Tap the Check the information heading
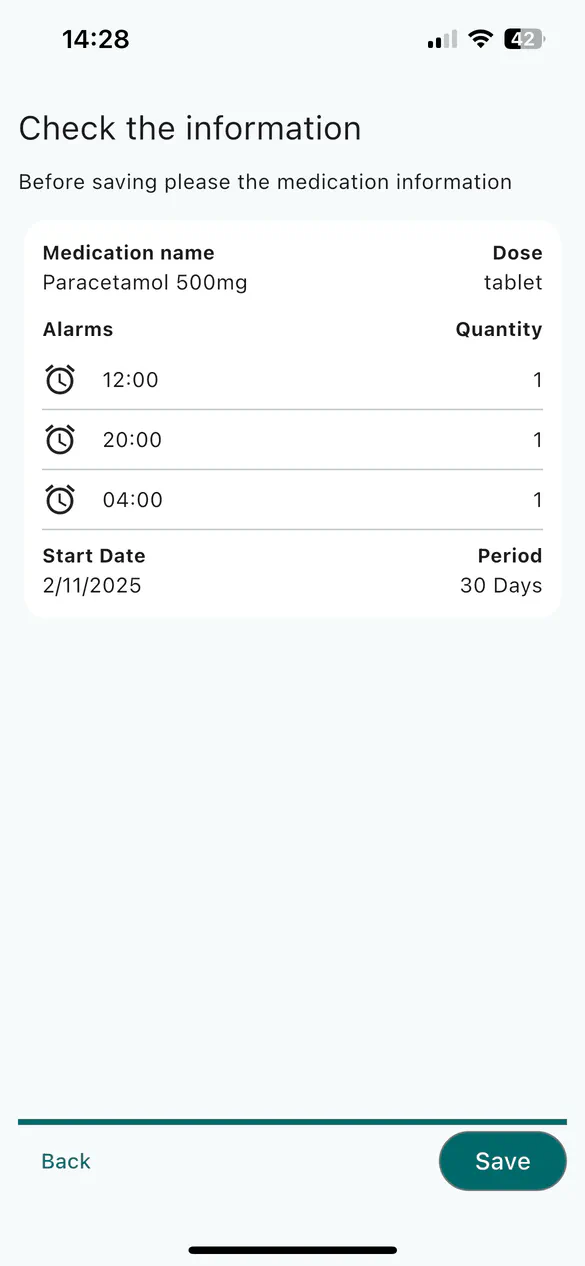Viewport: 585px width, 1266px height. (x=190, y=129)
